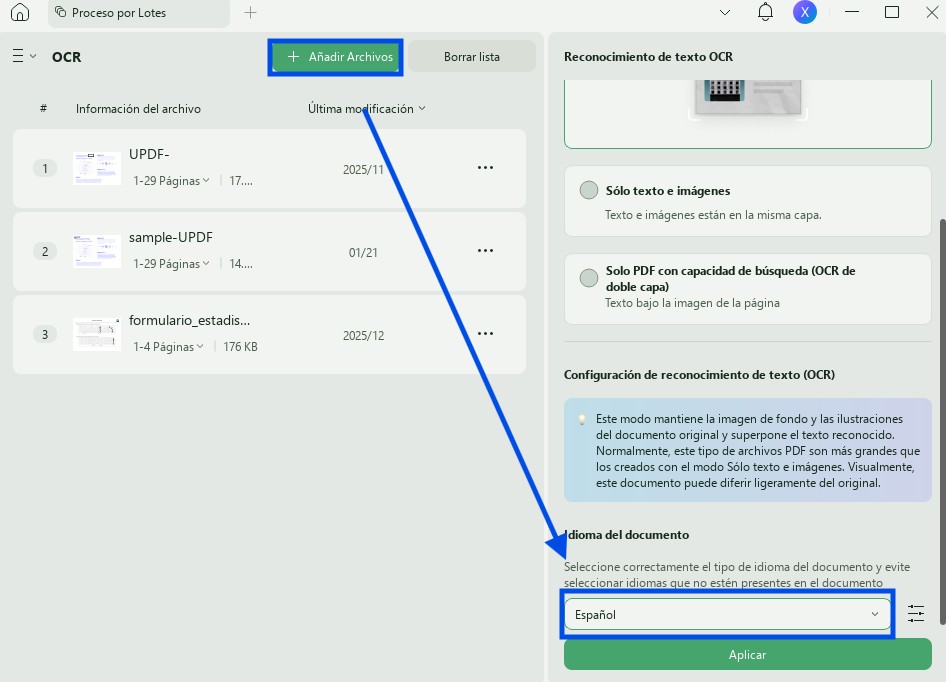Image resolution: width=946 pixels, height=682 pixels.
Task: Select Sólo texto e imágenes option
Action: (747, 201)
